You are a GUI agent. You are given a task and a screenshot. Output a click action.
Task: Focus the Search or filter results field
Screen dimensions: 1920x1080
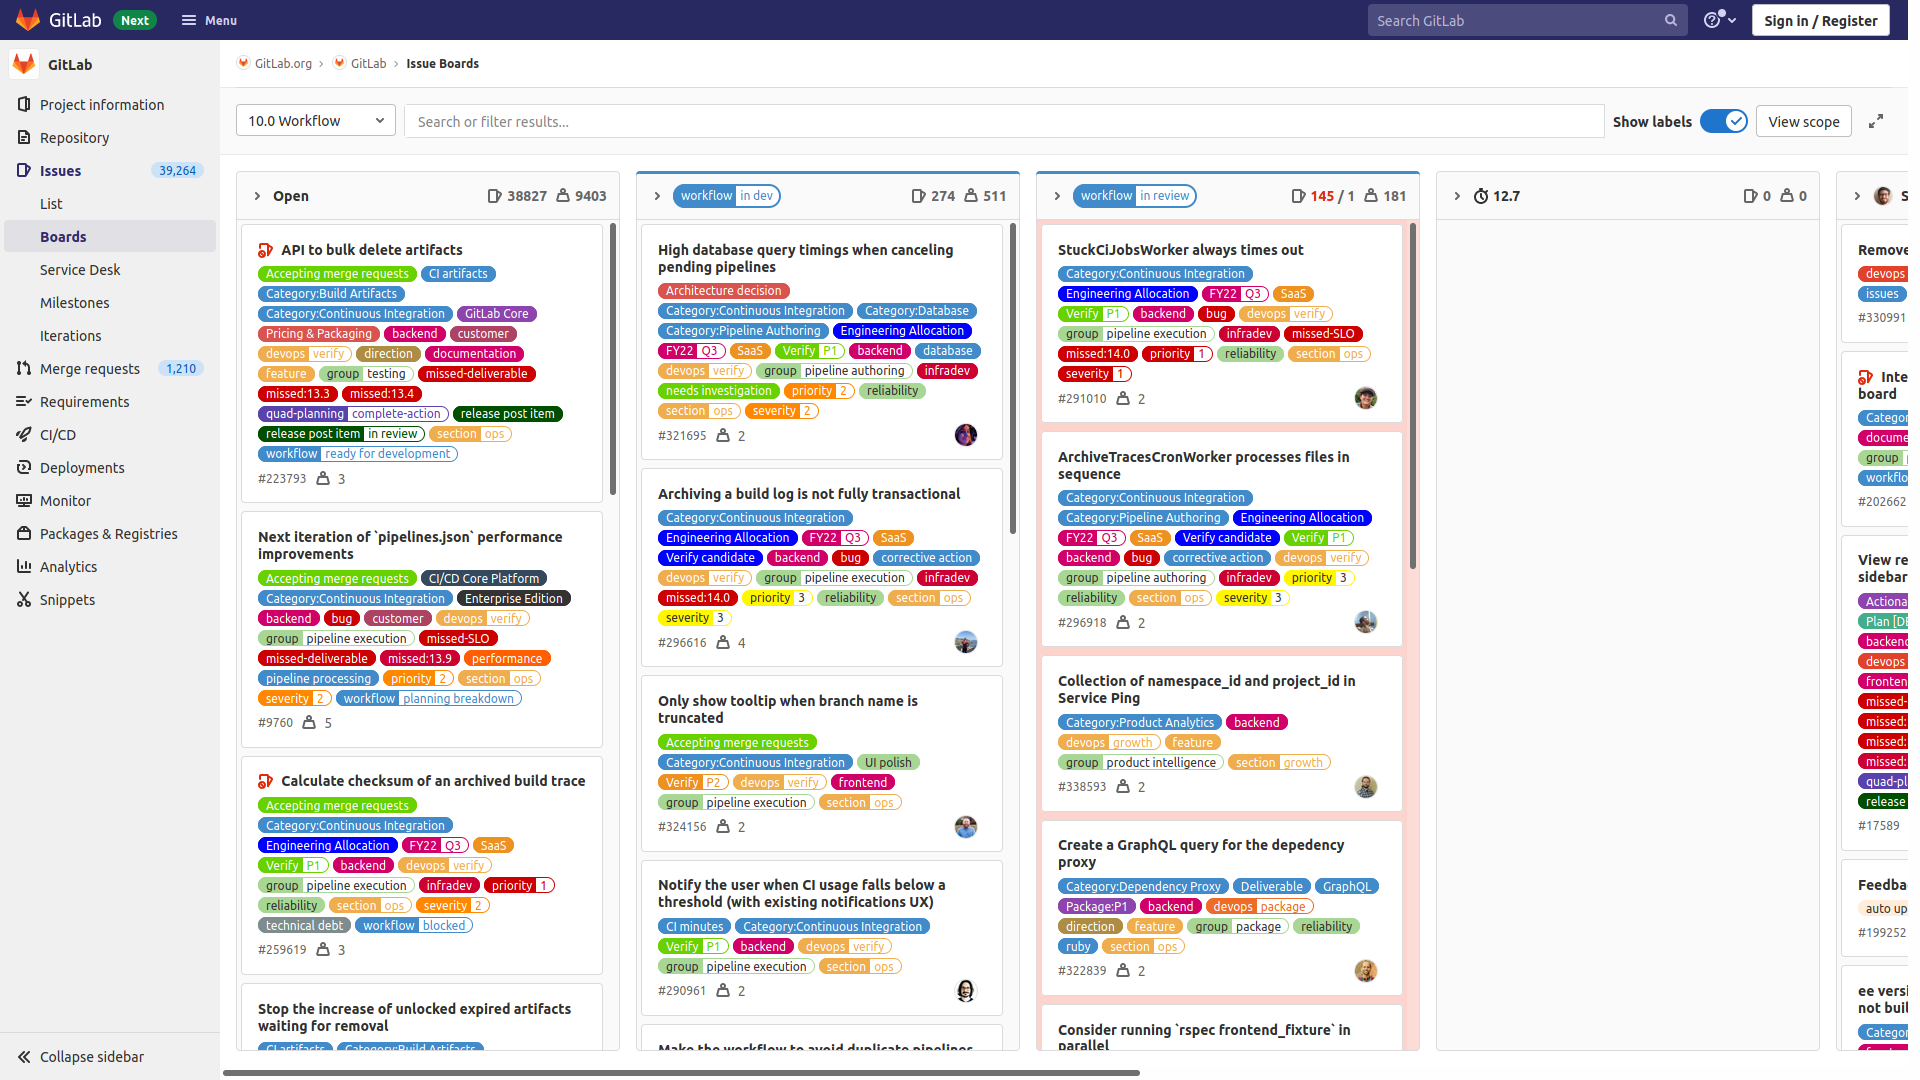tap(1004, 121)
